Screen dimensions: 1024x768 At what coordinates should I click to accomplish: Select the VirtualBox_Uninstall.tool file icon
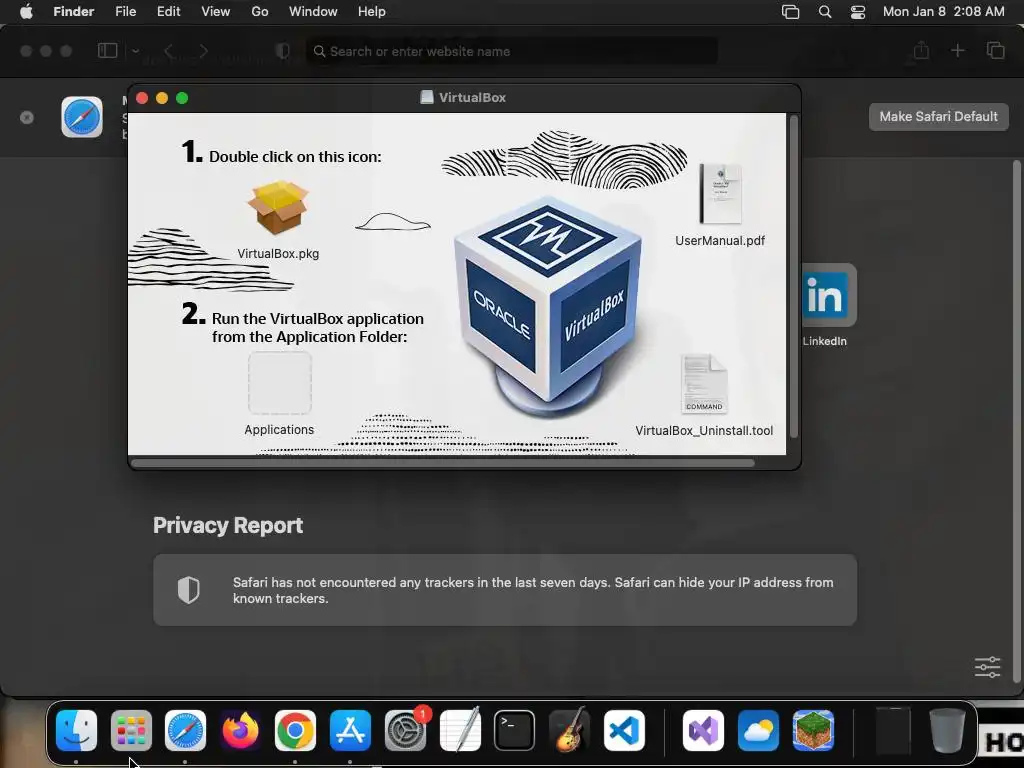[704, 384]
